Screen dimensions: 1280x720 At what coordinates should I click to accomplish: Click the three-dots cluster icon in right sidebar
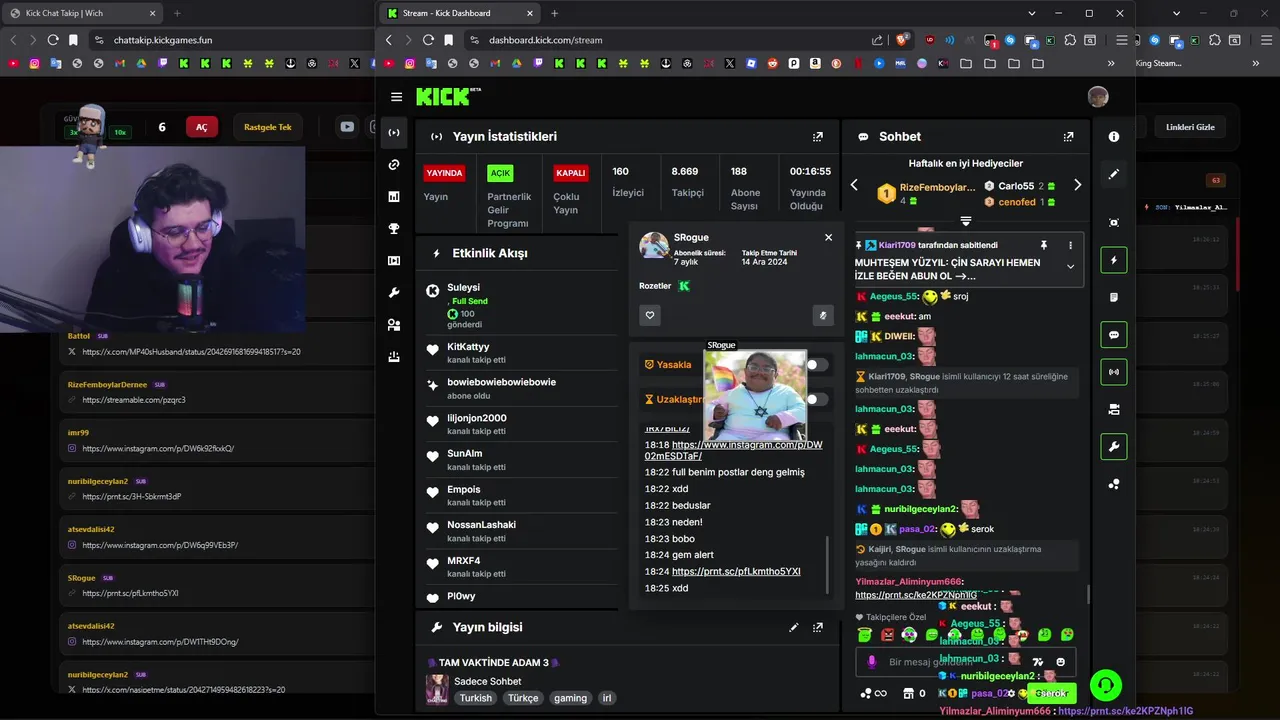1114,484
